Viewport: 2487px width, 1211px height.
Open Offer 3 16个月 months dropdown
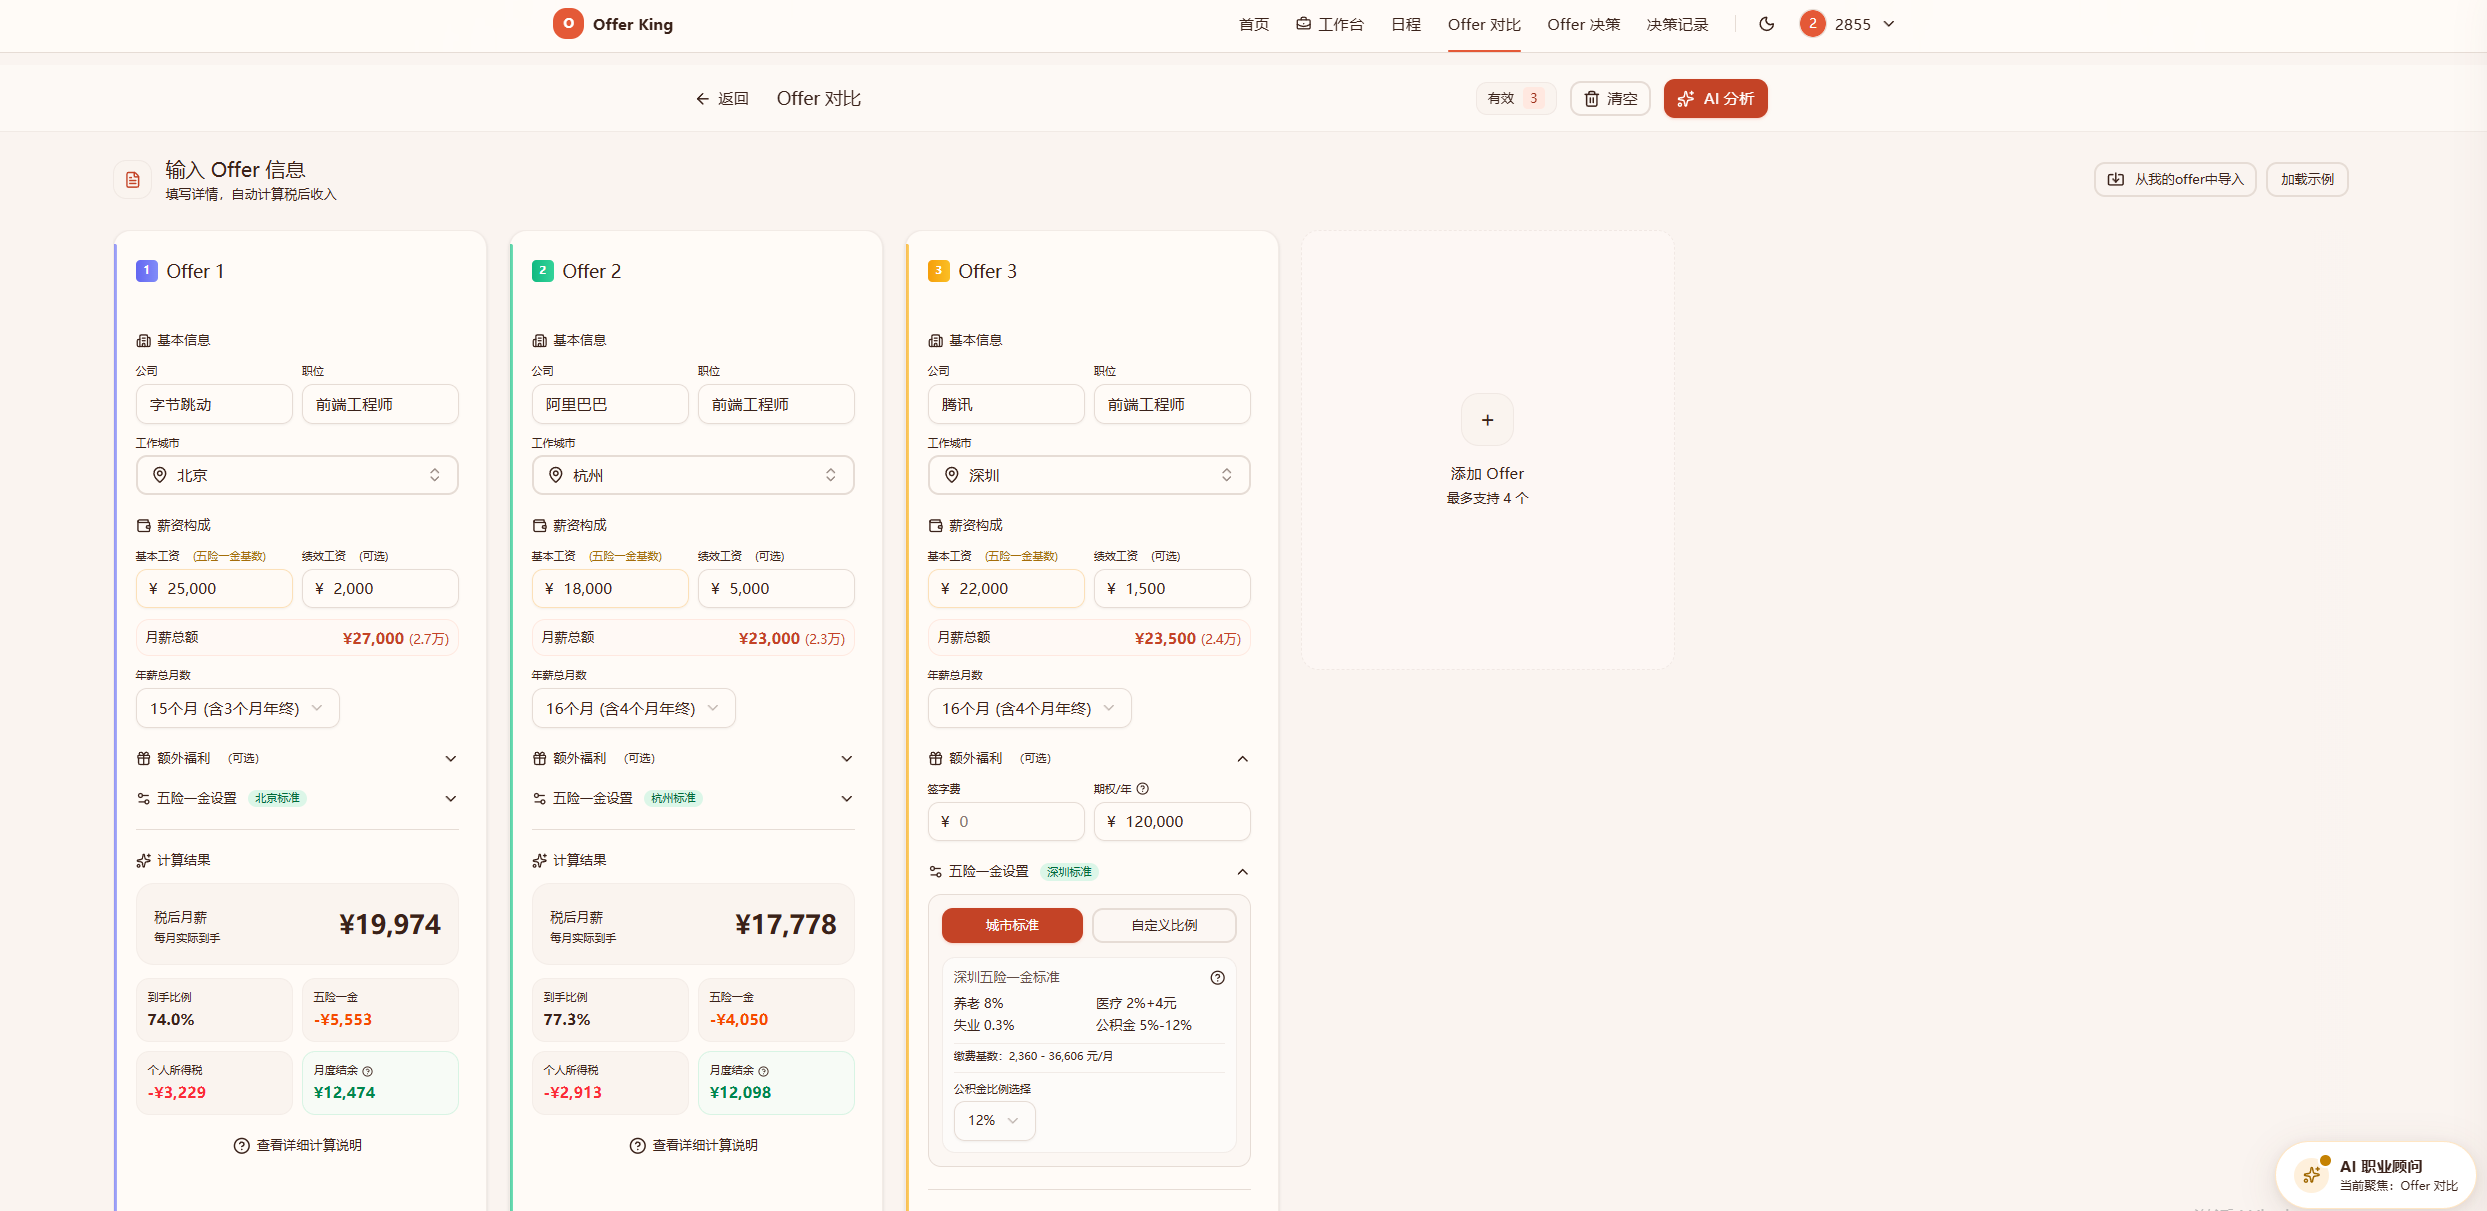[1030, 709]
